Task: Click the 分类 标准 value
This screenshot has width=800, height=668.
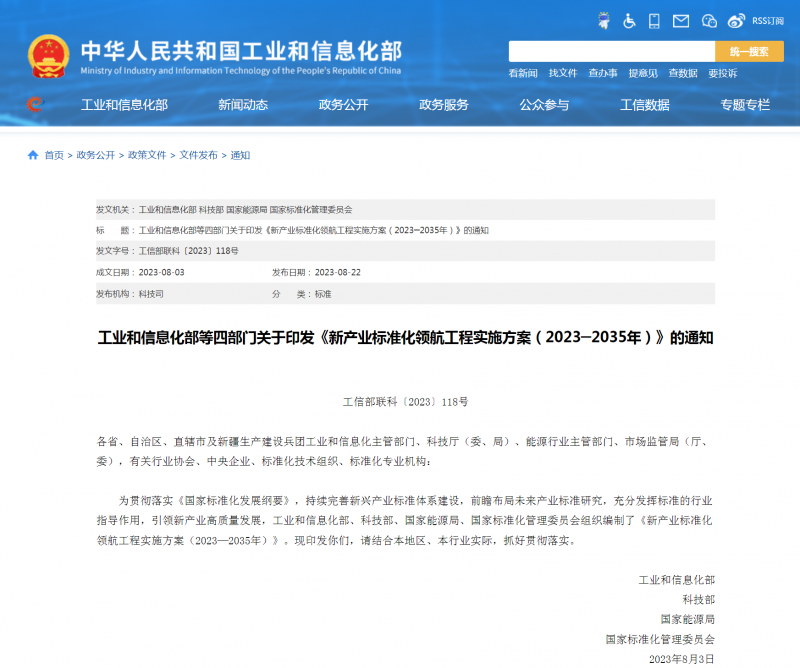Action: (323, 294)
